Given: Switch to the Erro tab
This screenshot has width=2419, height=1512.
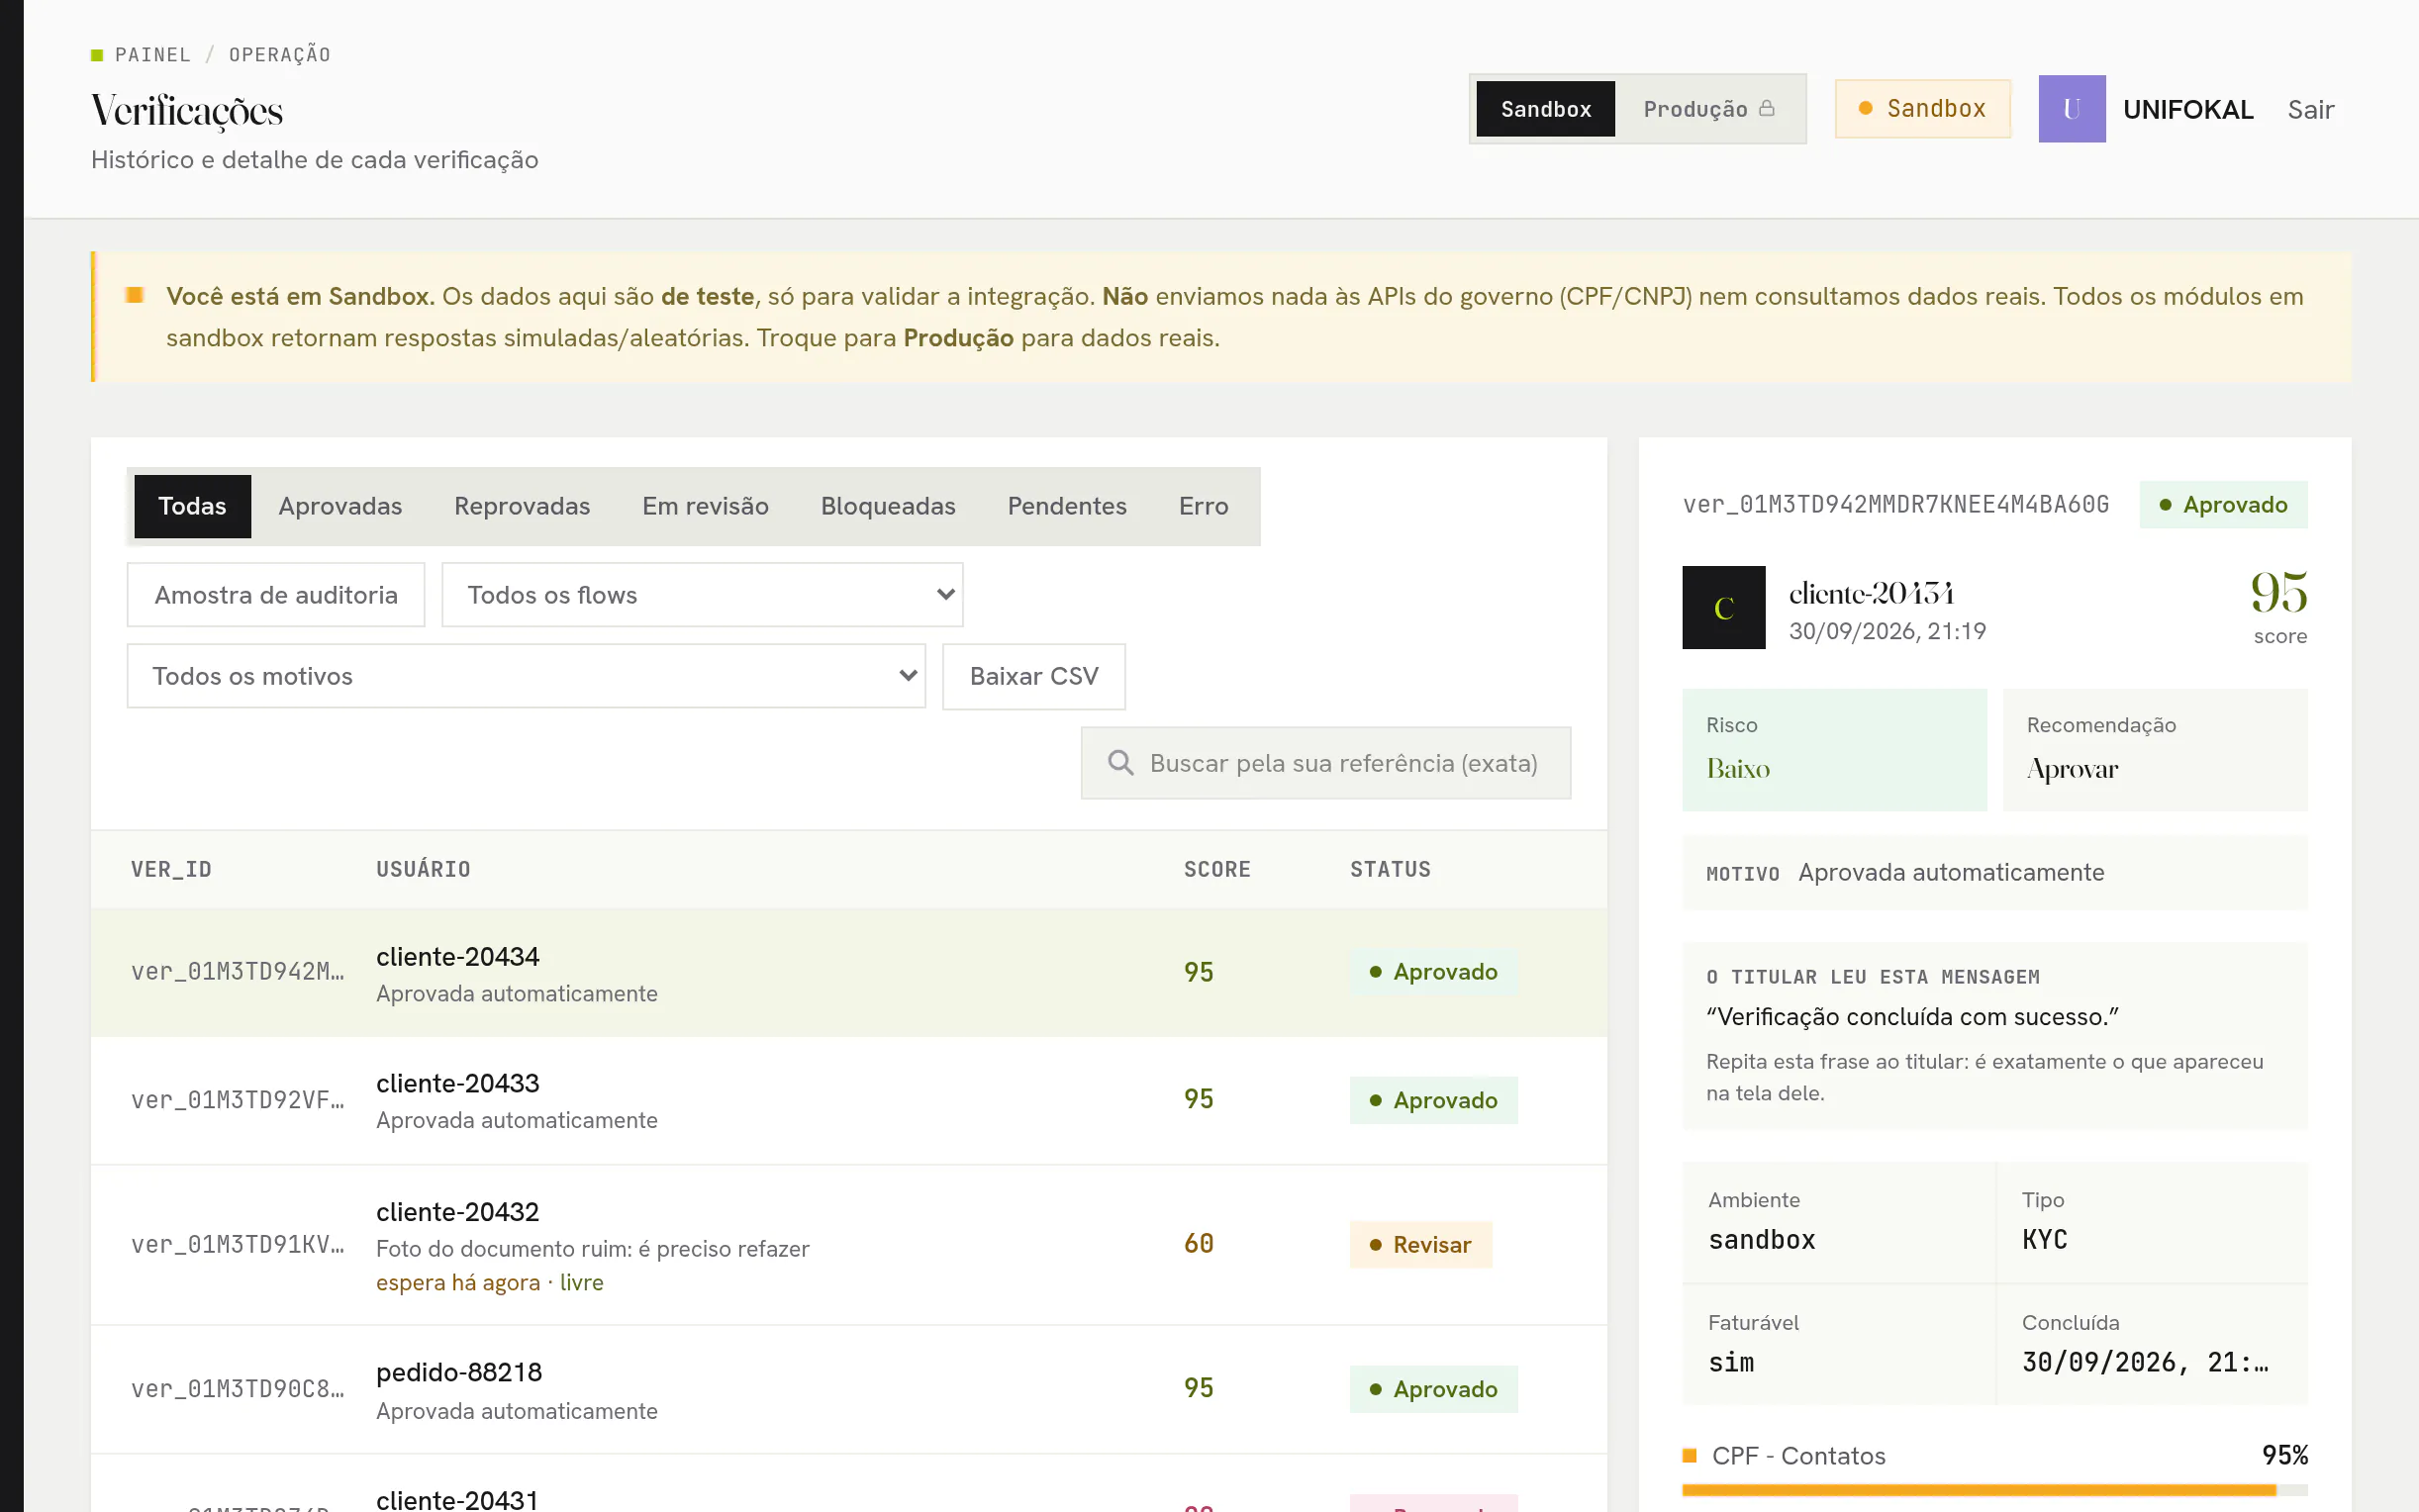Looking at the screenshot, I should pos(1203,506).
